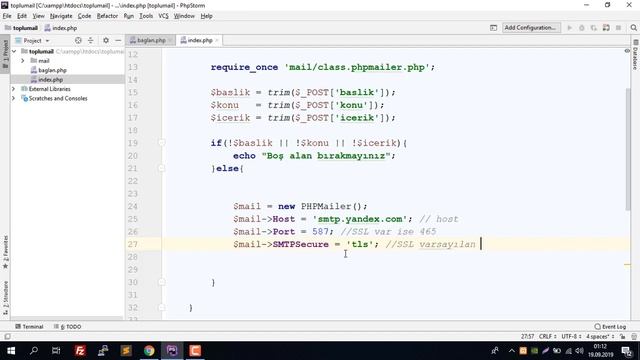Click index.php breadcrumb in navigation bar
Image resolution: width=640 pixels, height=360 pixels.
click(61, 28)
